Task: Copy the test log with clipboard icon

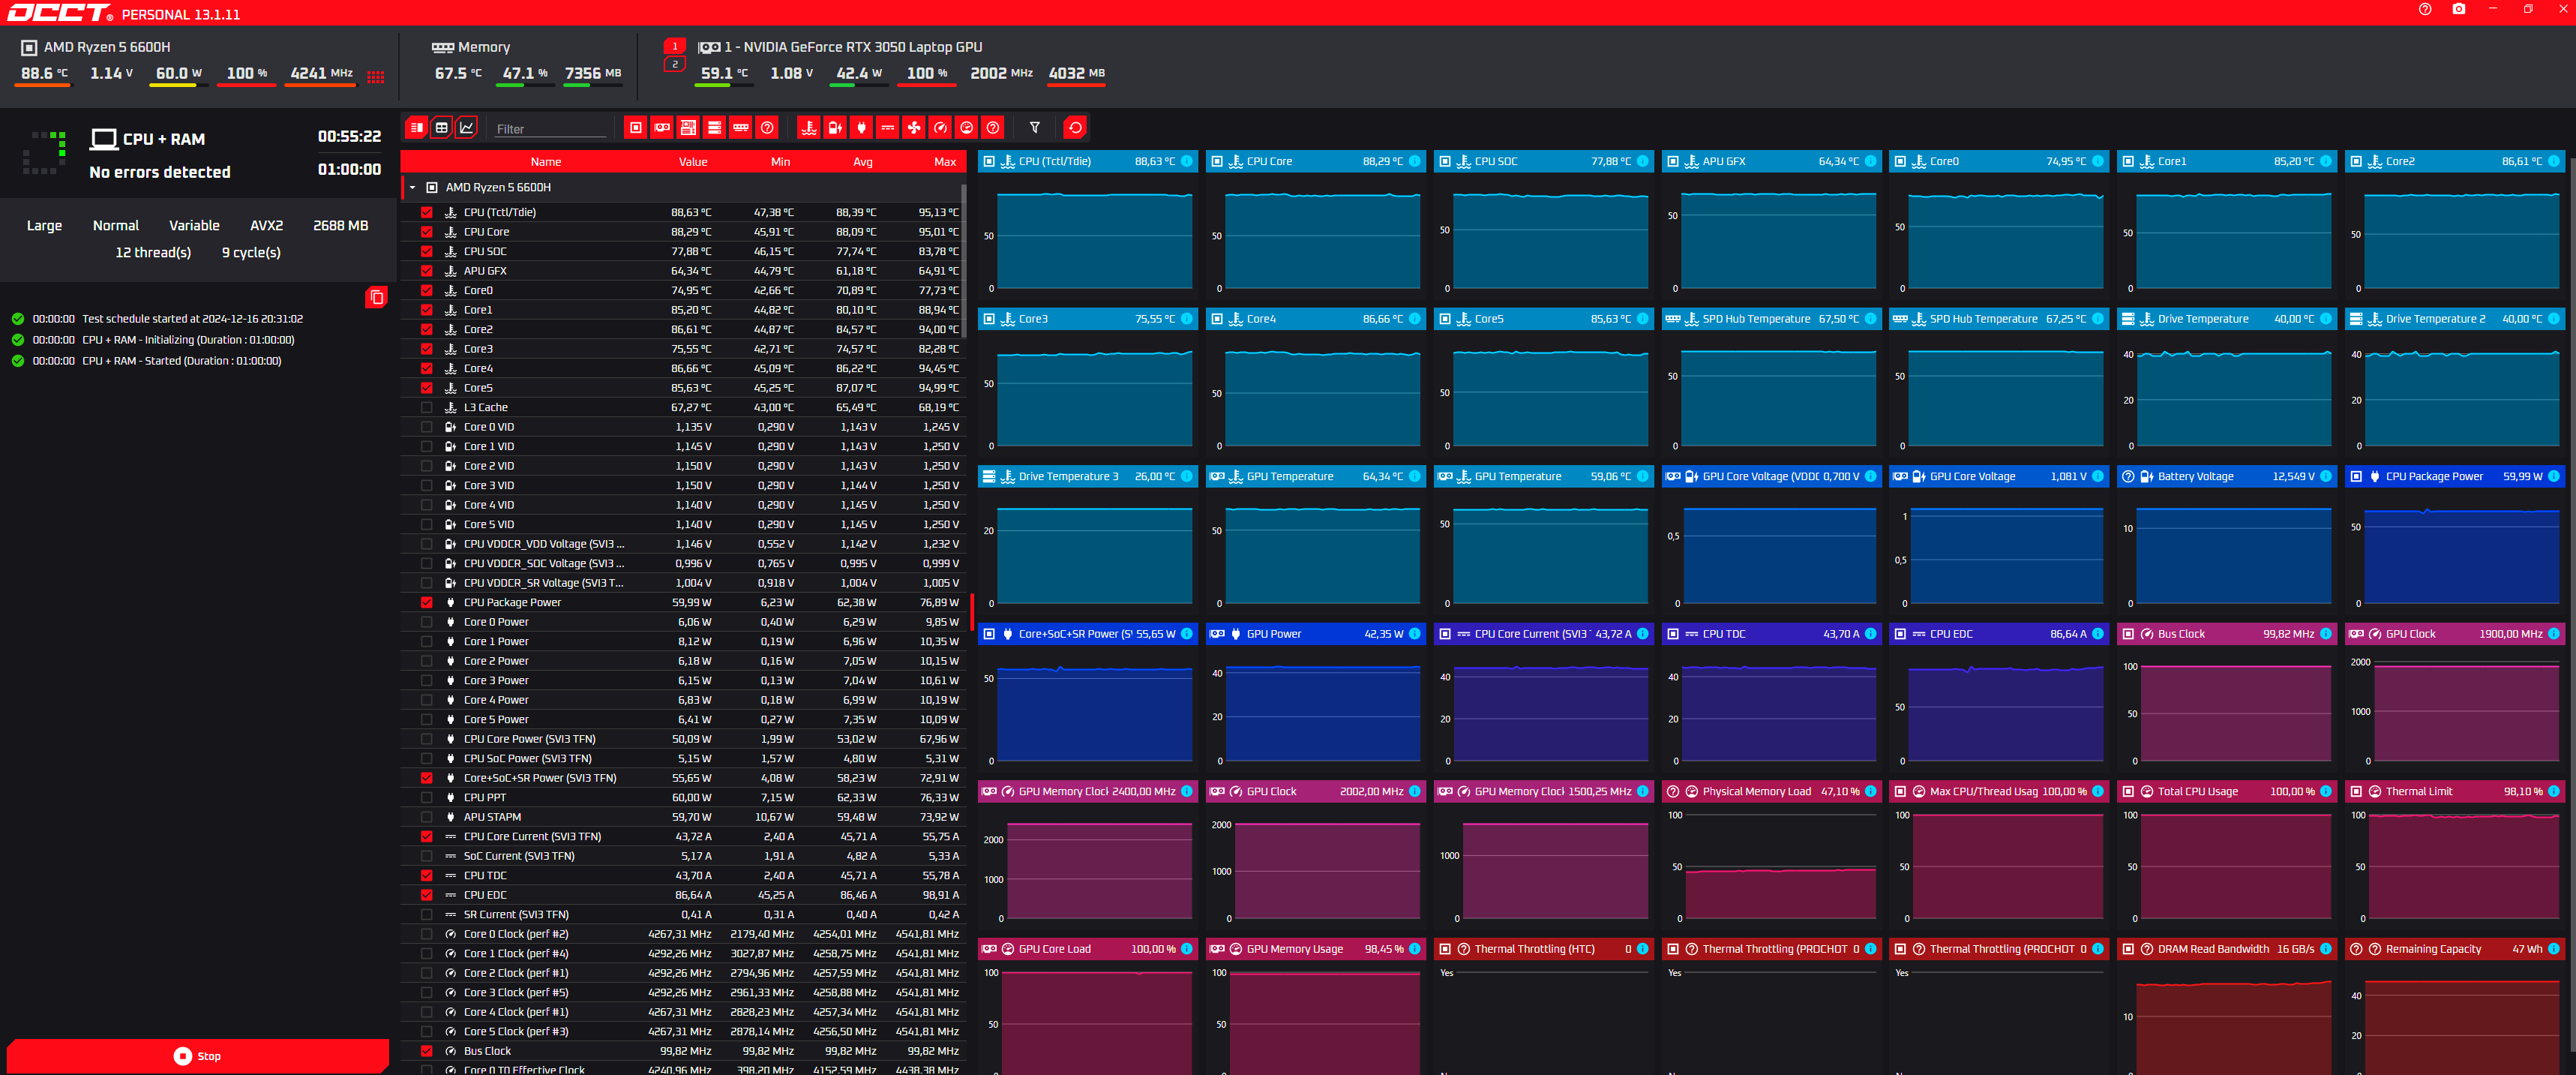Action: (x=376, y=297)
